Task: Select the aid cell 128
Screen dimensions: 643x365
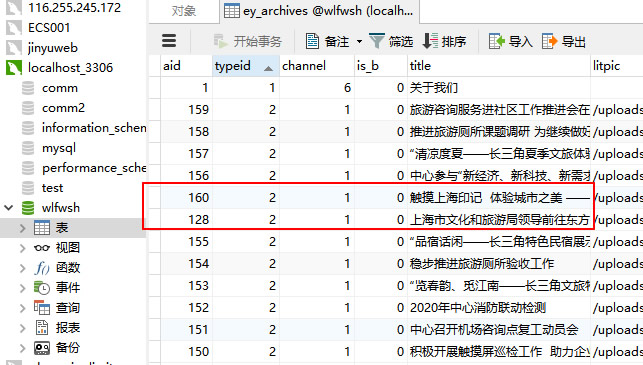Action: tap(186, 220)
